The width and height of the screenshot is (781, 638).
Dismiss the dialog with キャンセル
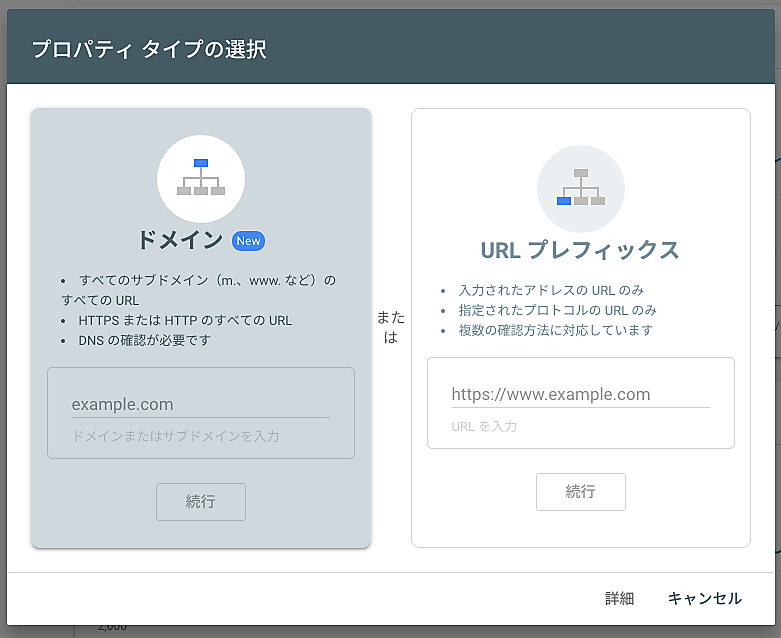[x=704, y=598]
